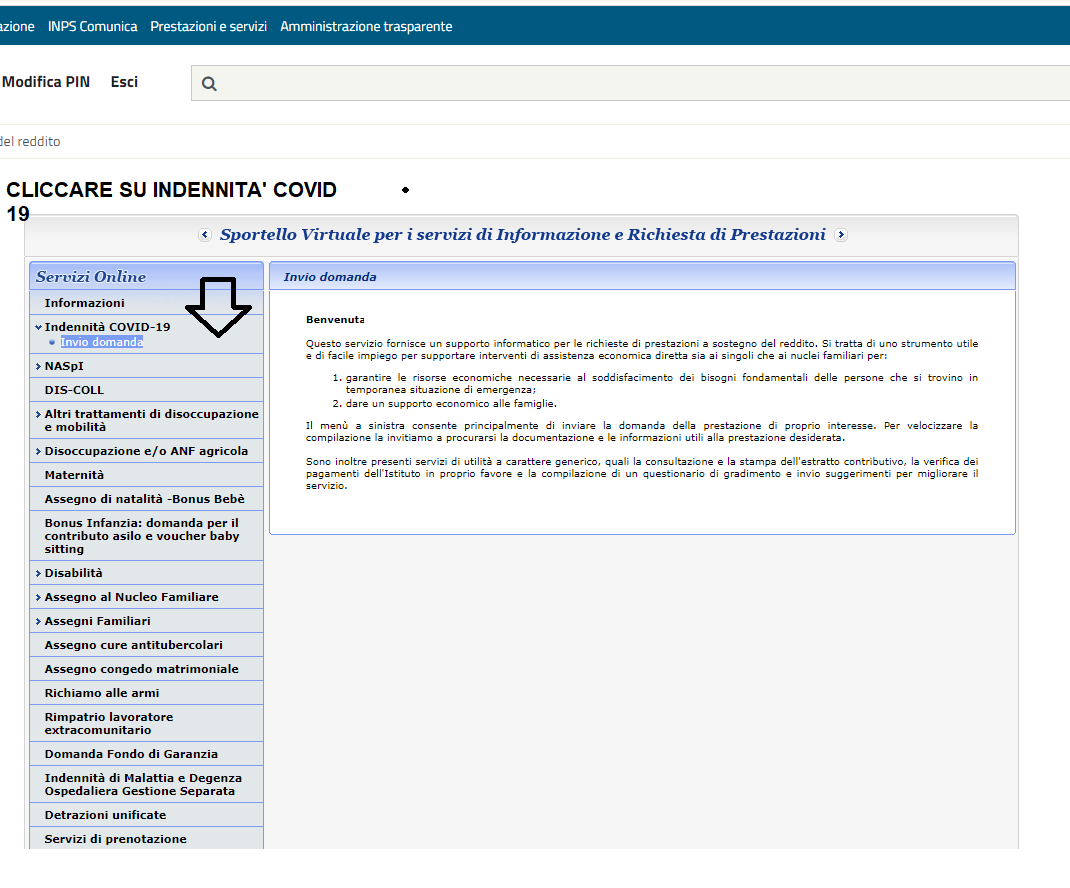This screenshot has height=888, width=1070.
Task: Click the Benvenuta greeting text
Action: pos(335,319)
